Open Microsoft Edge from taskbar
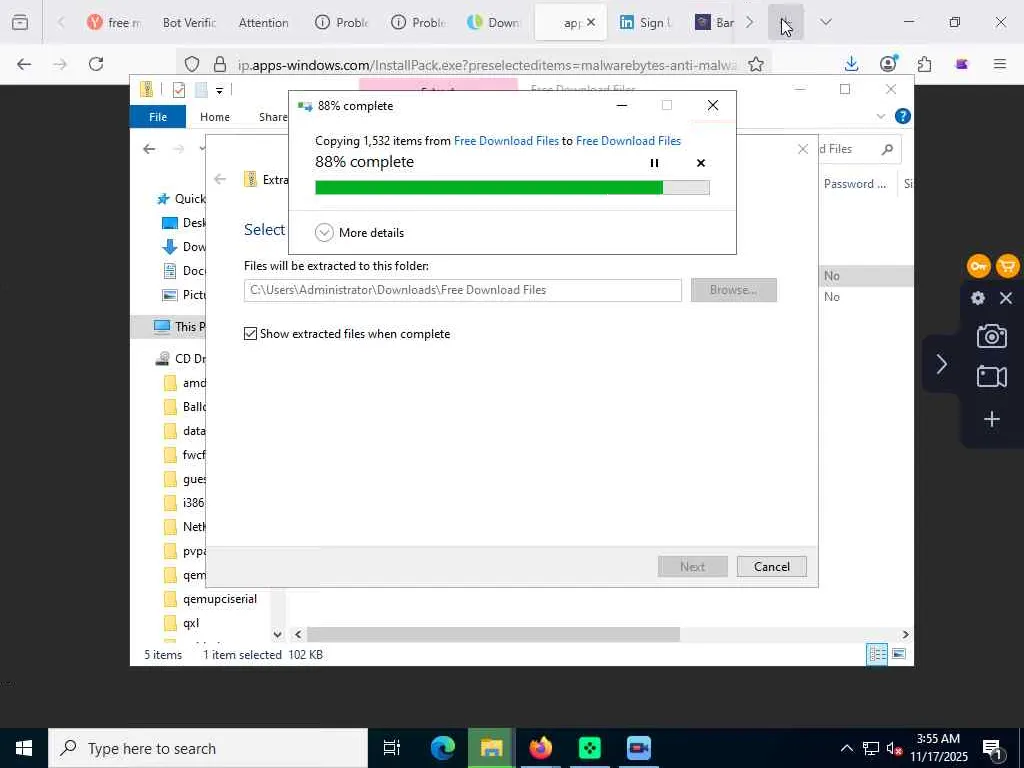Viewport: 1024px width, 768px height. [442, 748]
